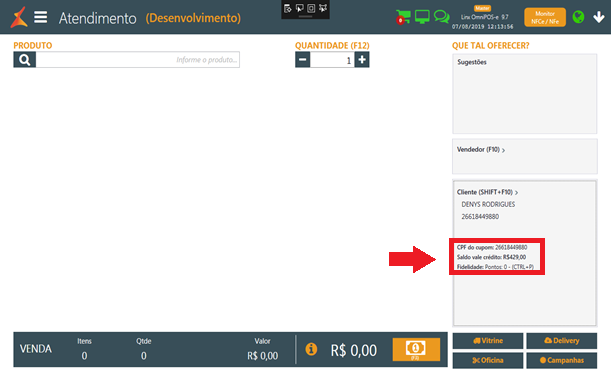Click the square display icon in debug toolbar

coord(311,8)
